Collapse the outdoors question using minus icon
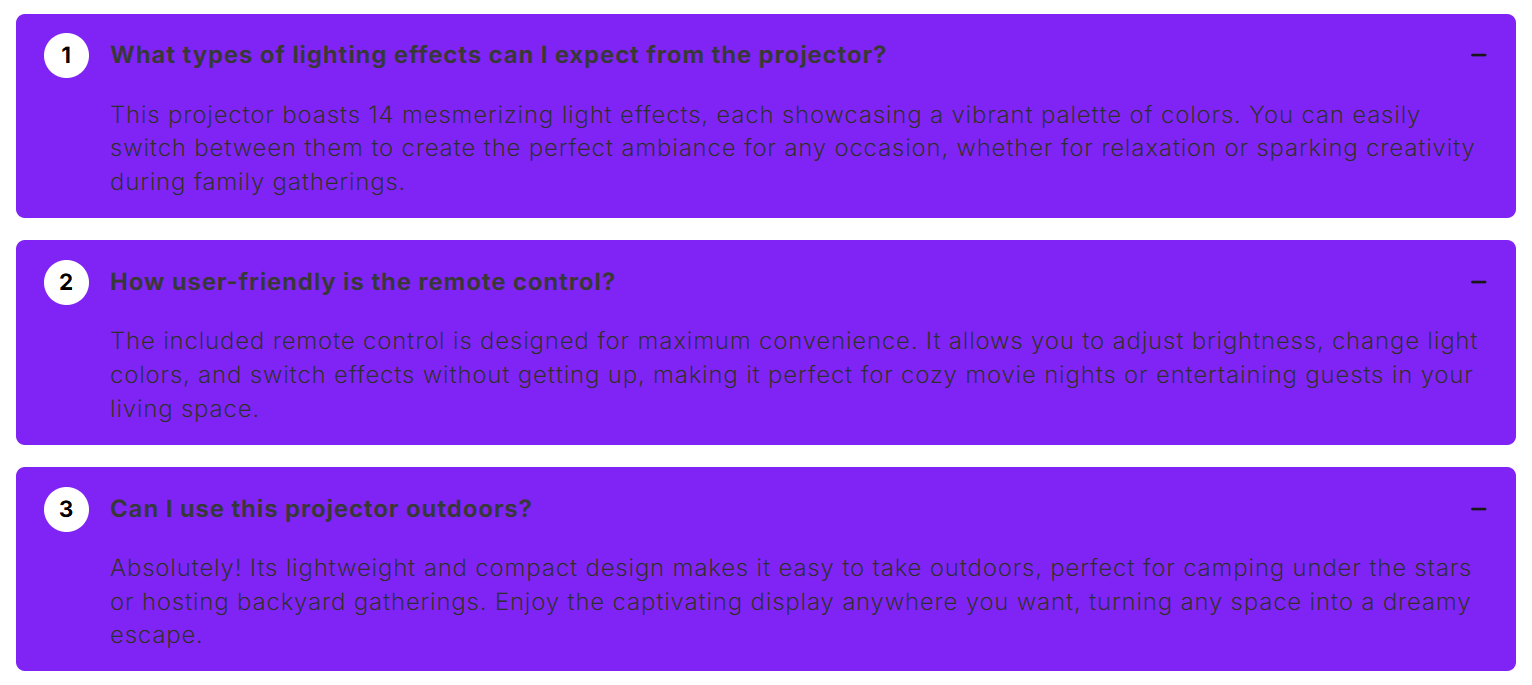The width and height of the screenshot is (1532, 685). [1478, 509]
